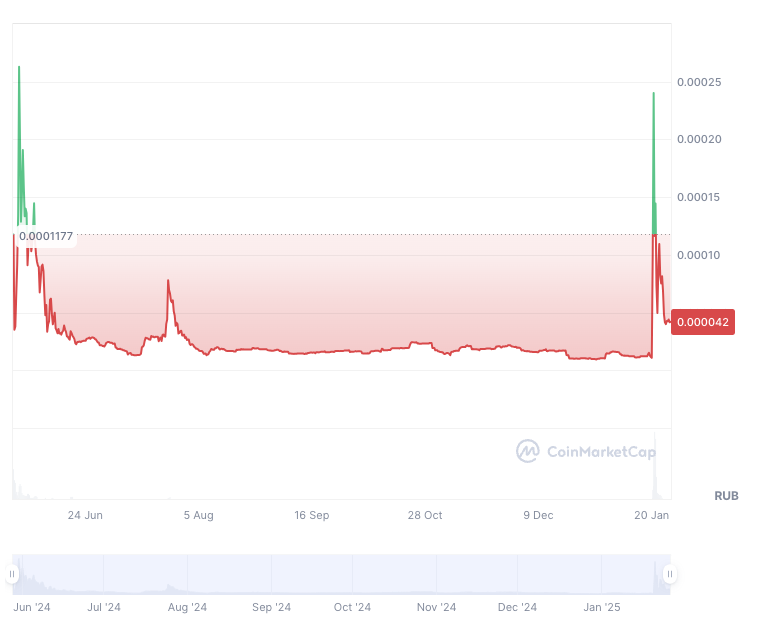770x619 pixels.
Task: Click the 20 Jan date label
Action: pyautogui.click(x=651, y=515)
